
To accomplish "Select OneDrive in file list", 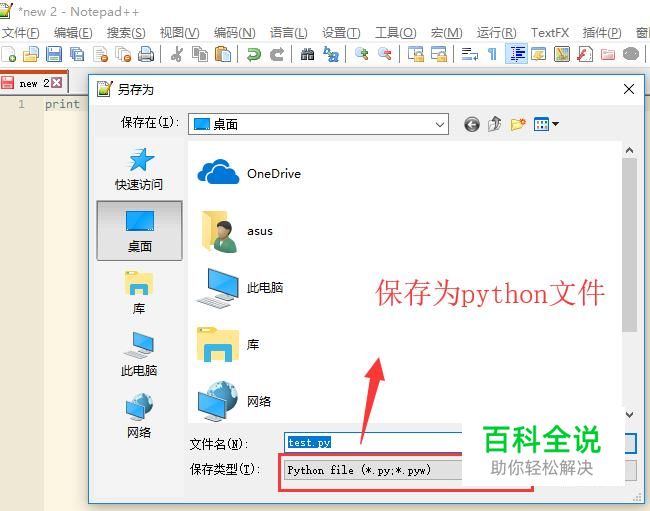I will pos(249,173).
